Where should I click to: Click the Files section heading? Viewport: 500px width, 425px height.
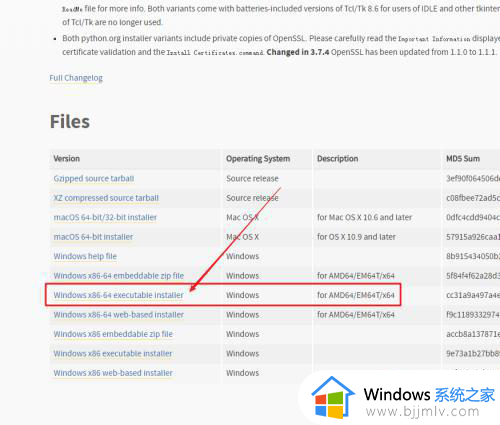click(x=70, y=121)
